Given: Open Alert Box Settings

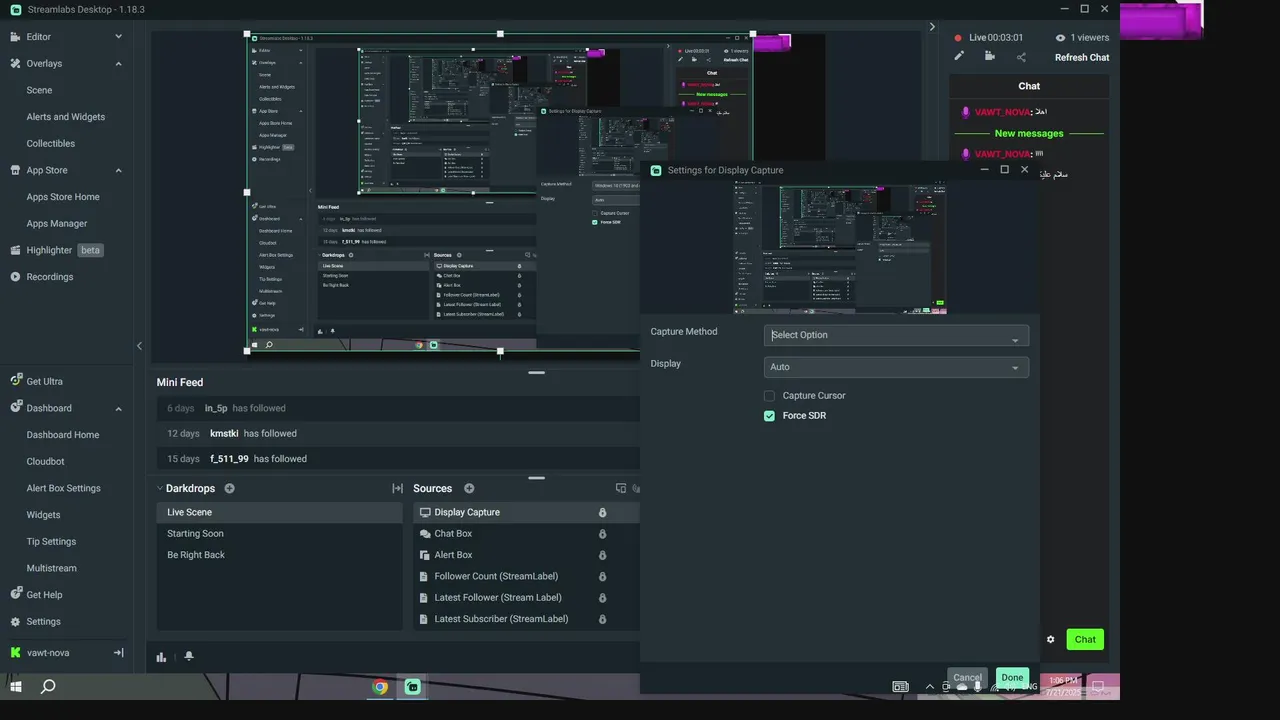Looking at the screenshot, I should pyautogui.click(x=64, y=488).
